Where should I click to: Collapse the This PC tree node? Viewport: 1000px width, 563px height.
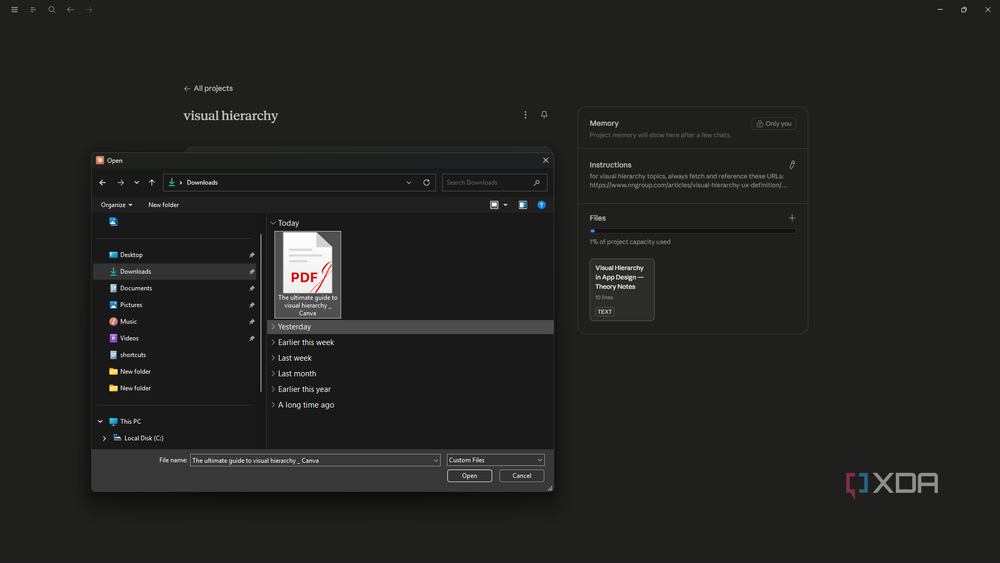coord(100,421)
